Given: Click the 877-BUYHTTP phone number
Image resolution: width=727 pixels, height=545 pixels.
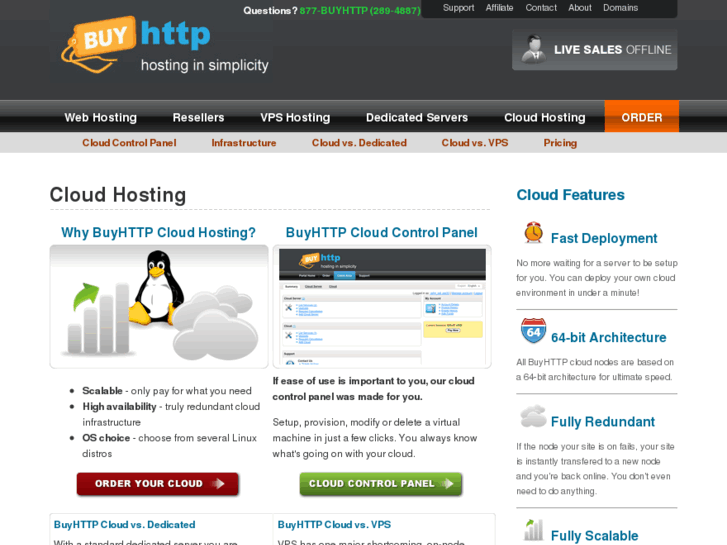Looking at the screenshot, I should [360, 11].
